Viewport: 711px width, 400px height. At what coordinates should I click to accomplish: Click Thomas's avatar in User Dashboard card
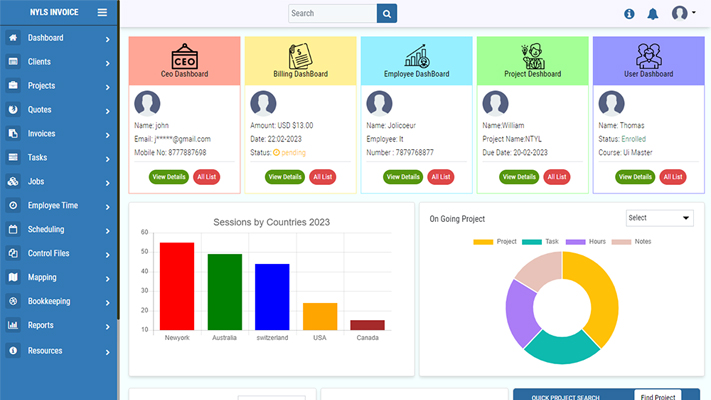[x=611, y=104]
